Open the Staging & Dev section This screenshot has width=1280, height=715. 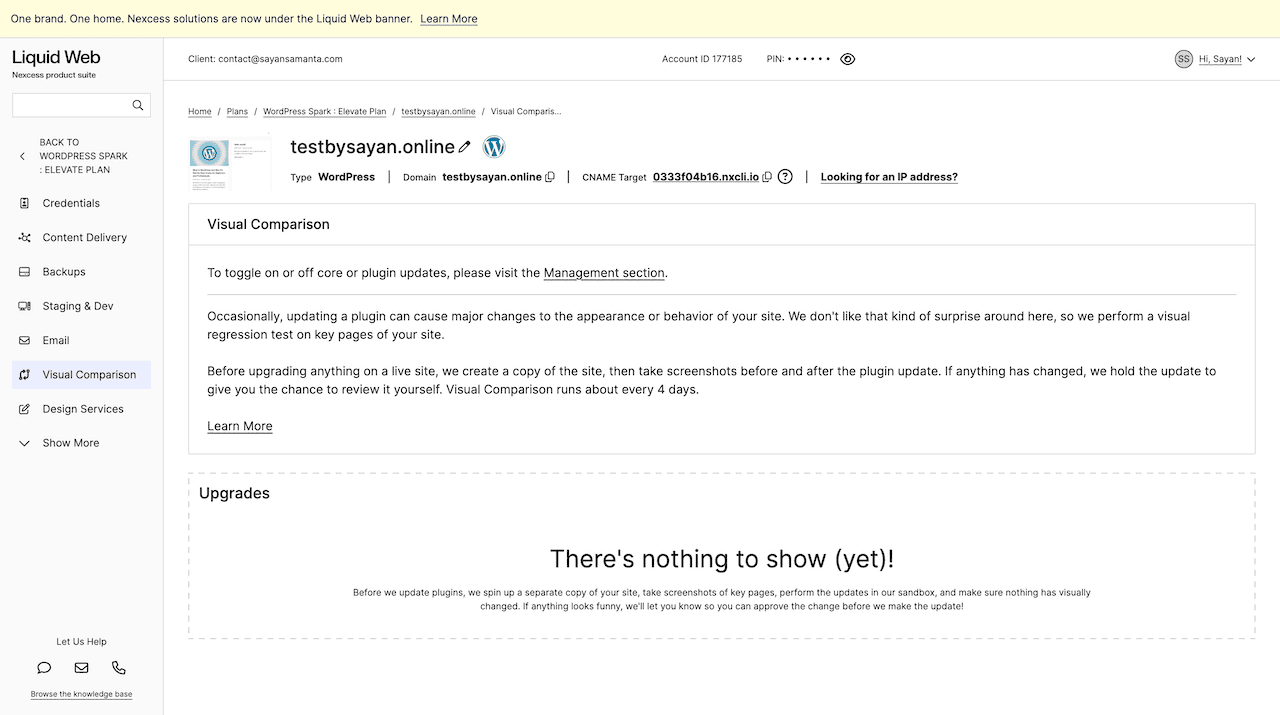(80, 305)
